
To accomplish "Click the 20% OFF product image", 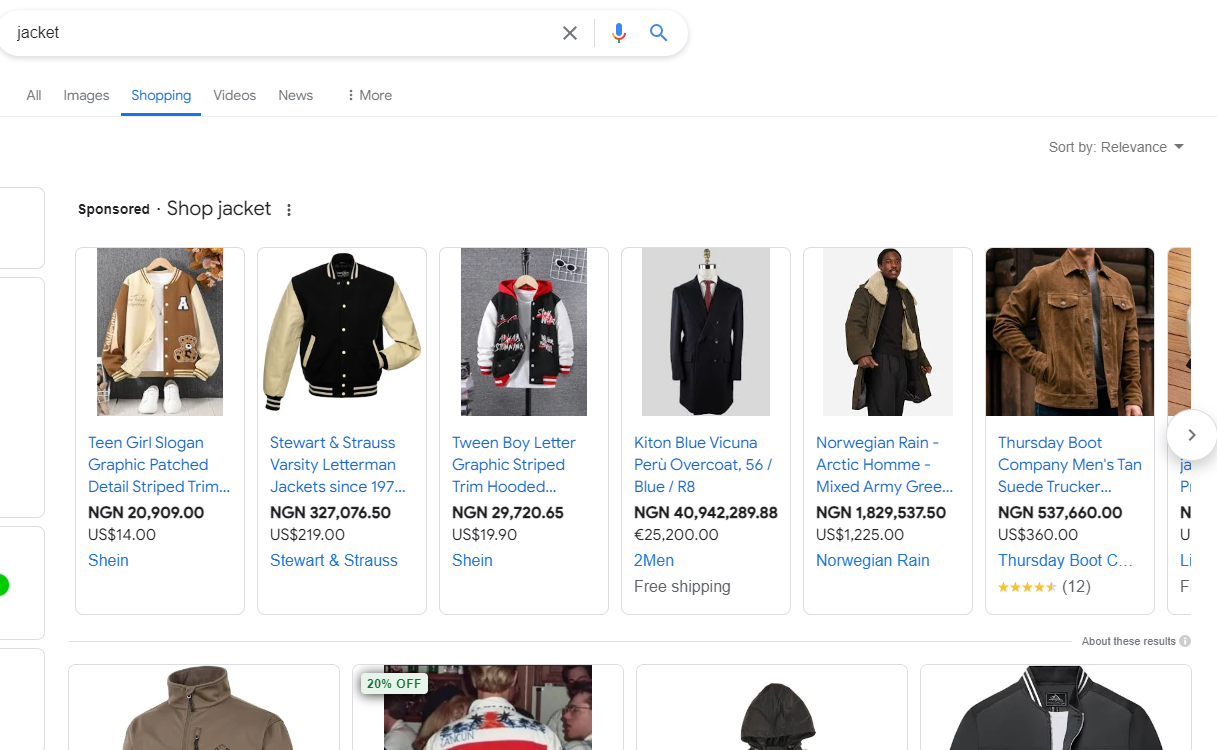I will (488, 708).
